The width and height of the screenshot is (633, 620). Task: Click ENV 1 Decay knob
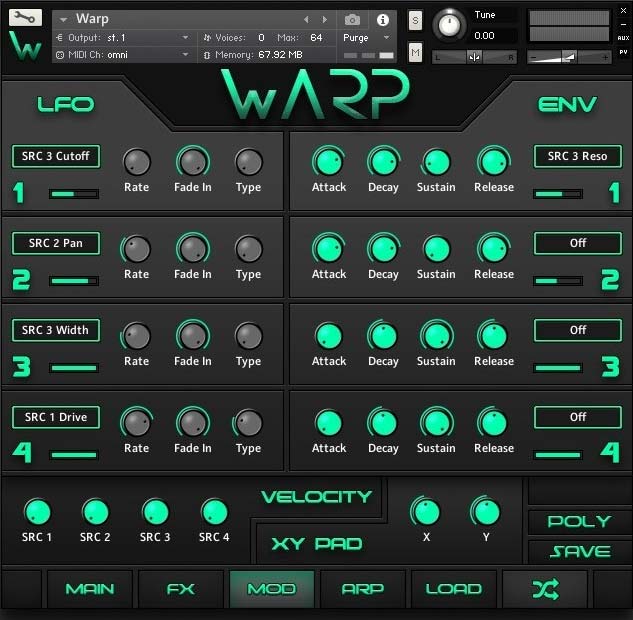pyautogui.click(x=383, y=162)
